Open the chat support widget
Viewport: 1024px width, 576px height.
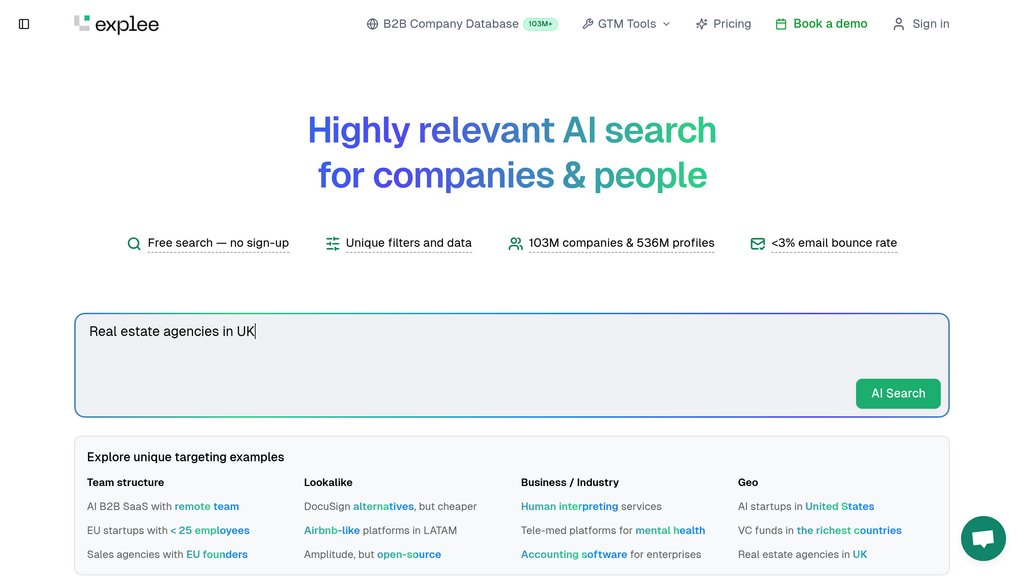982,539
